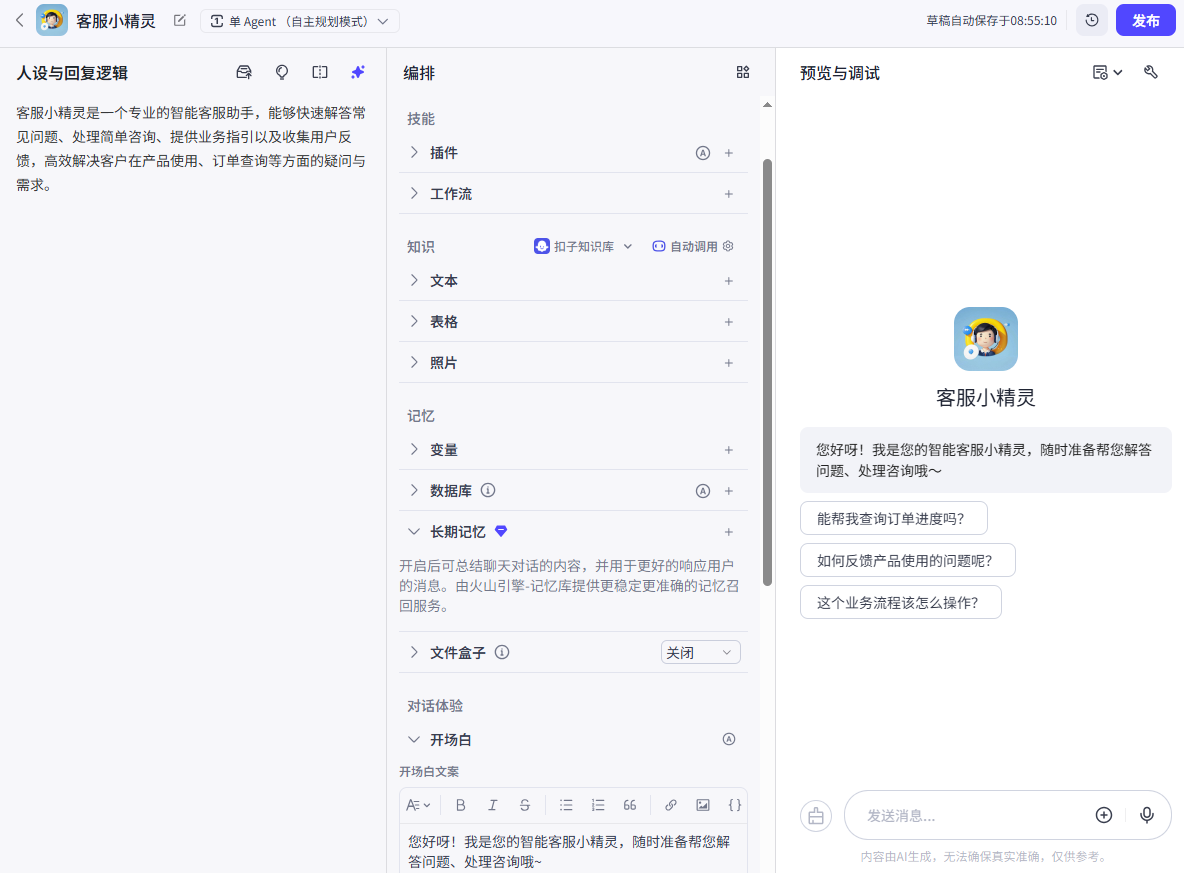Open the debug wrench tool in 预览与调试
The width and height of the screenshot is (1184, 873).
(x=1150, y=72)
